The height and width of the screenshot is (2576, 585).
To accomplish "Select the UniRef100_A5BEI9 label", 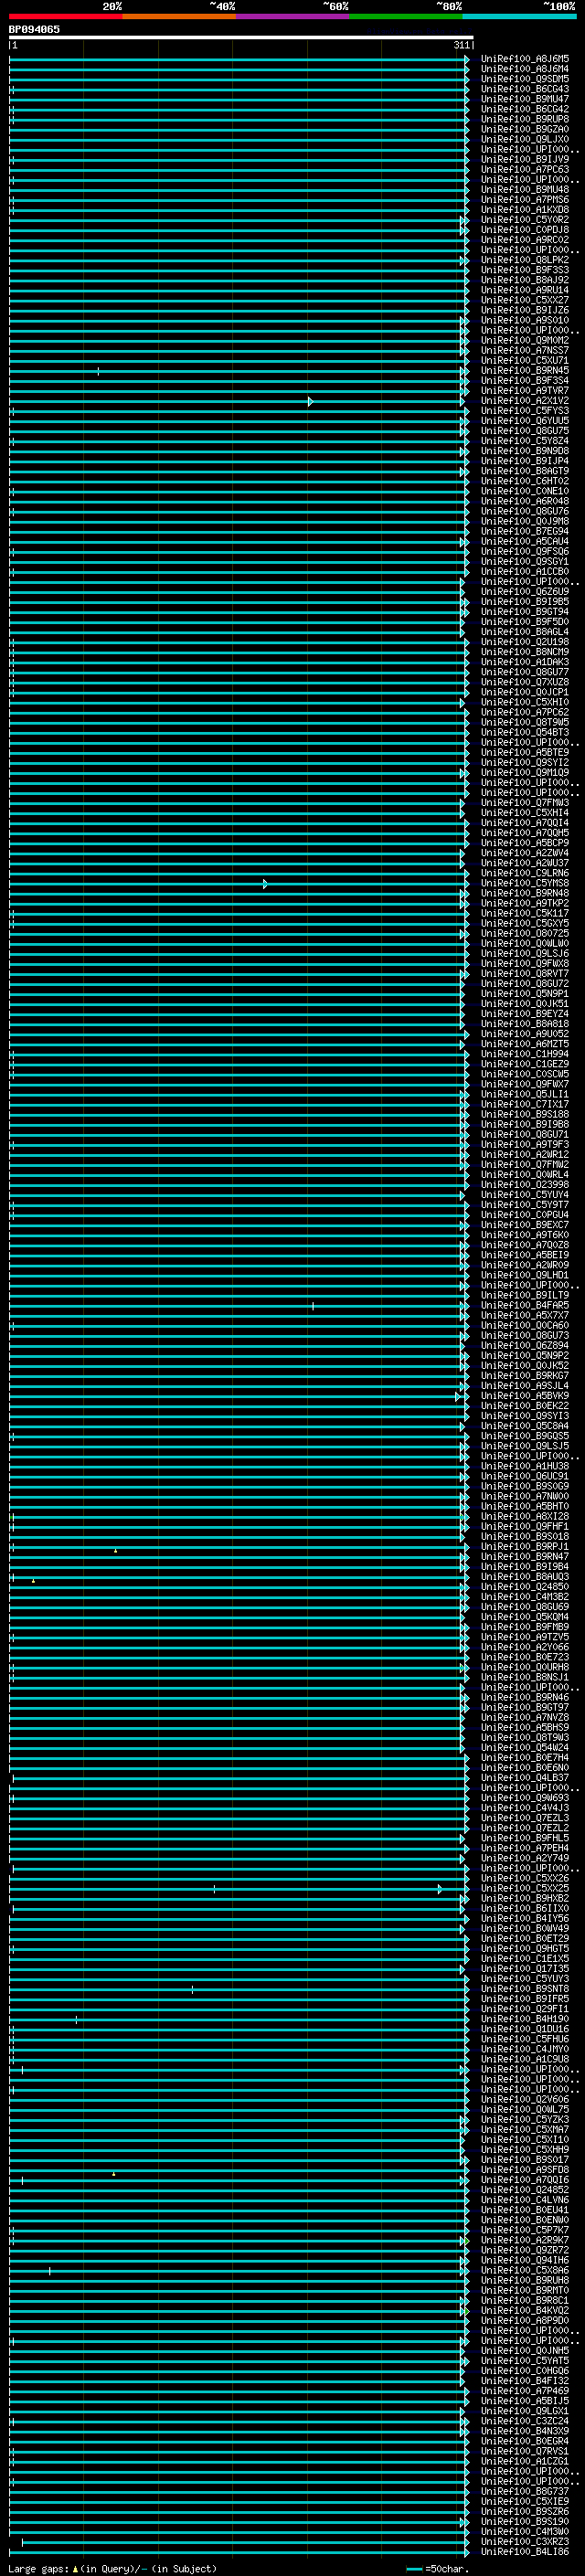I will coord(525,1255).
